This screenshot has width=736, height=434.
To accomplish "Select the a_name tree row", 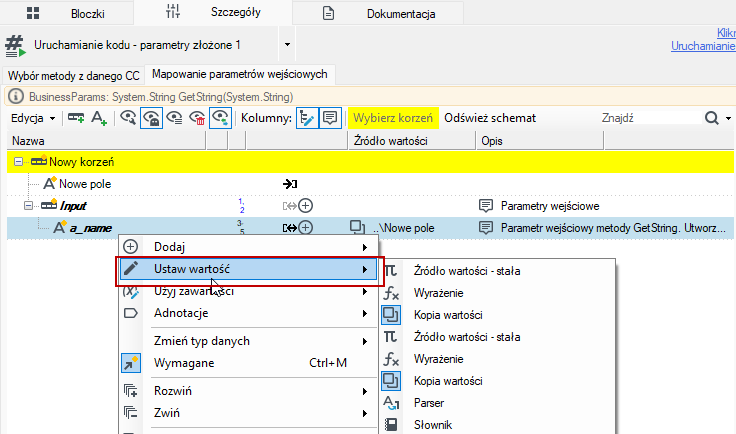I will pos(370,228).
